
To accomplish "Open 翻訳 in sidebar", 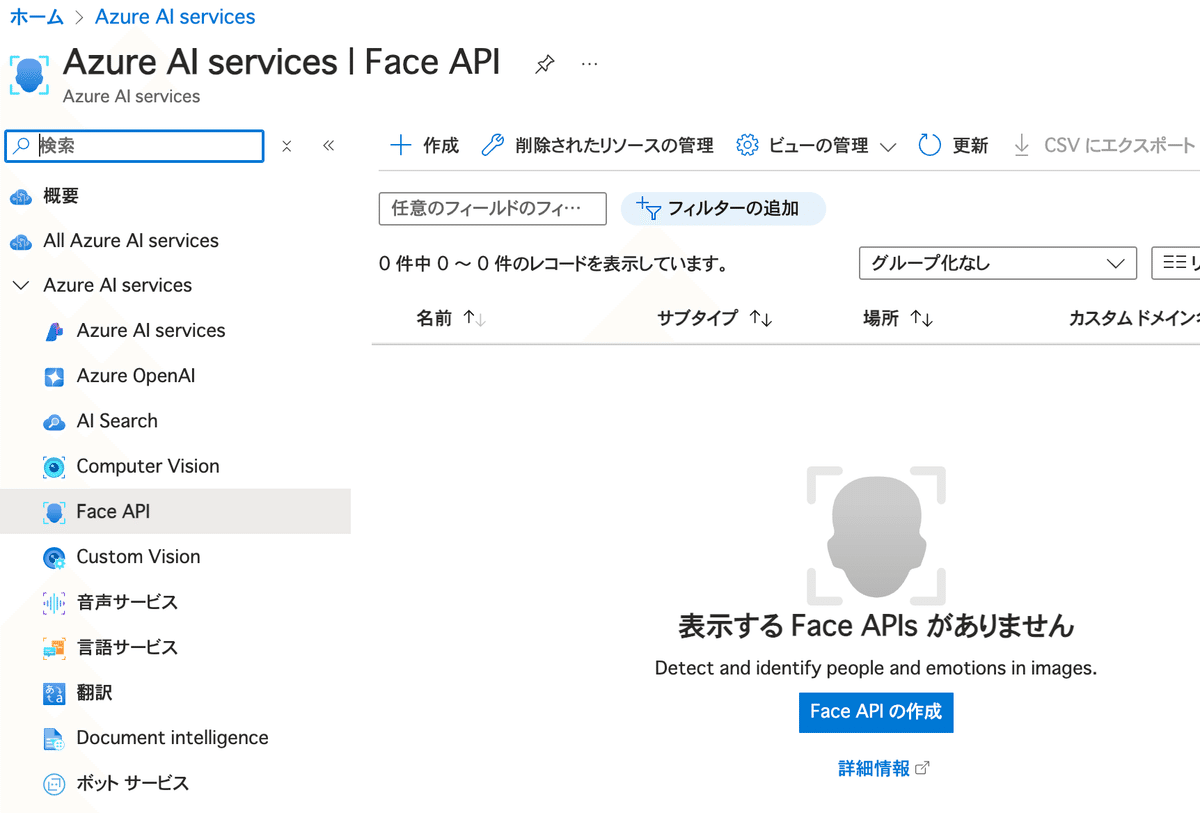I will (94, 692).
